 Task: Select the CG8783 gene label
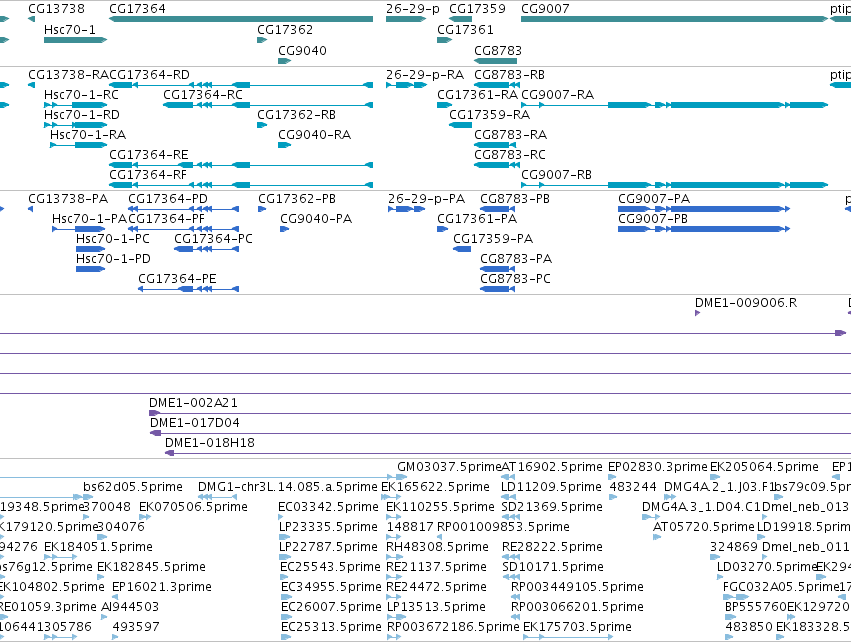point(498,50)
